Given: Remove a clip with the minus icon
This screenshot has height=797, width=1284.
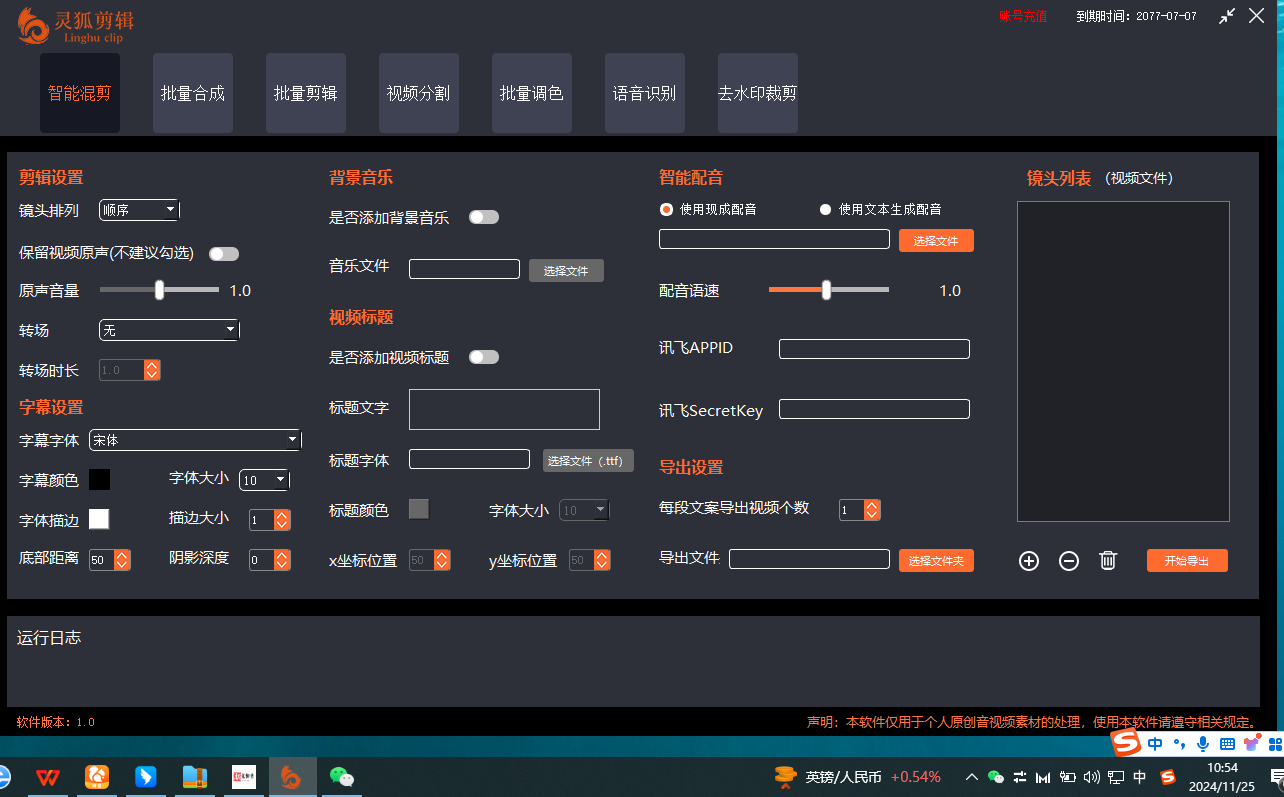Looking at the screenshot, I should pos(1069,561).
